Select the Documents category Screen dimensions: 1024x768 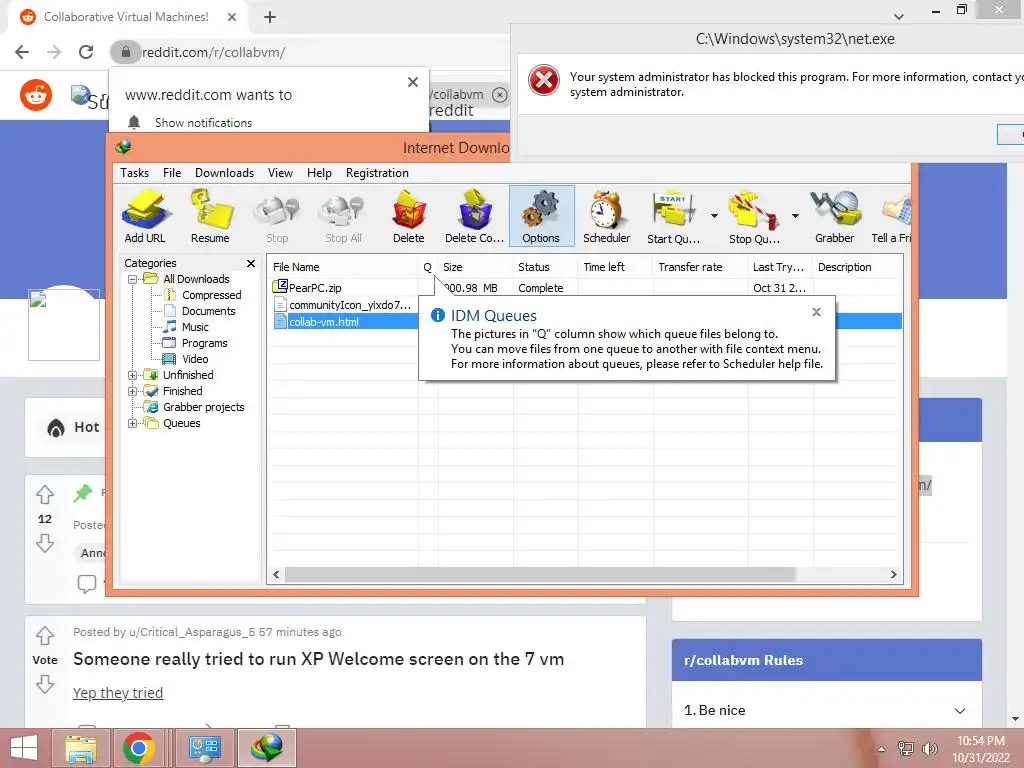tap(208, 312)
